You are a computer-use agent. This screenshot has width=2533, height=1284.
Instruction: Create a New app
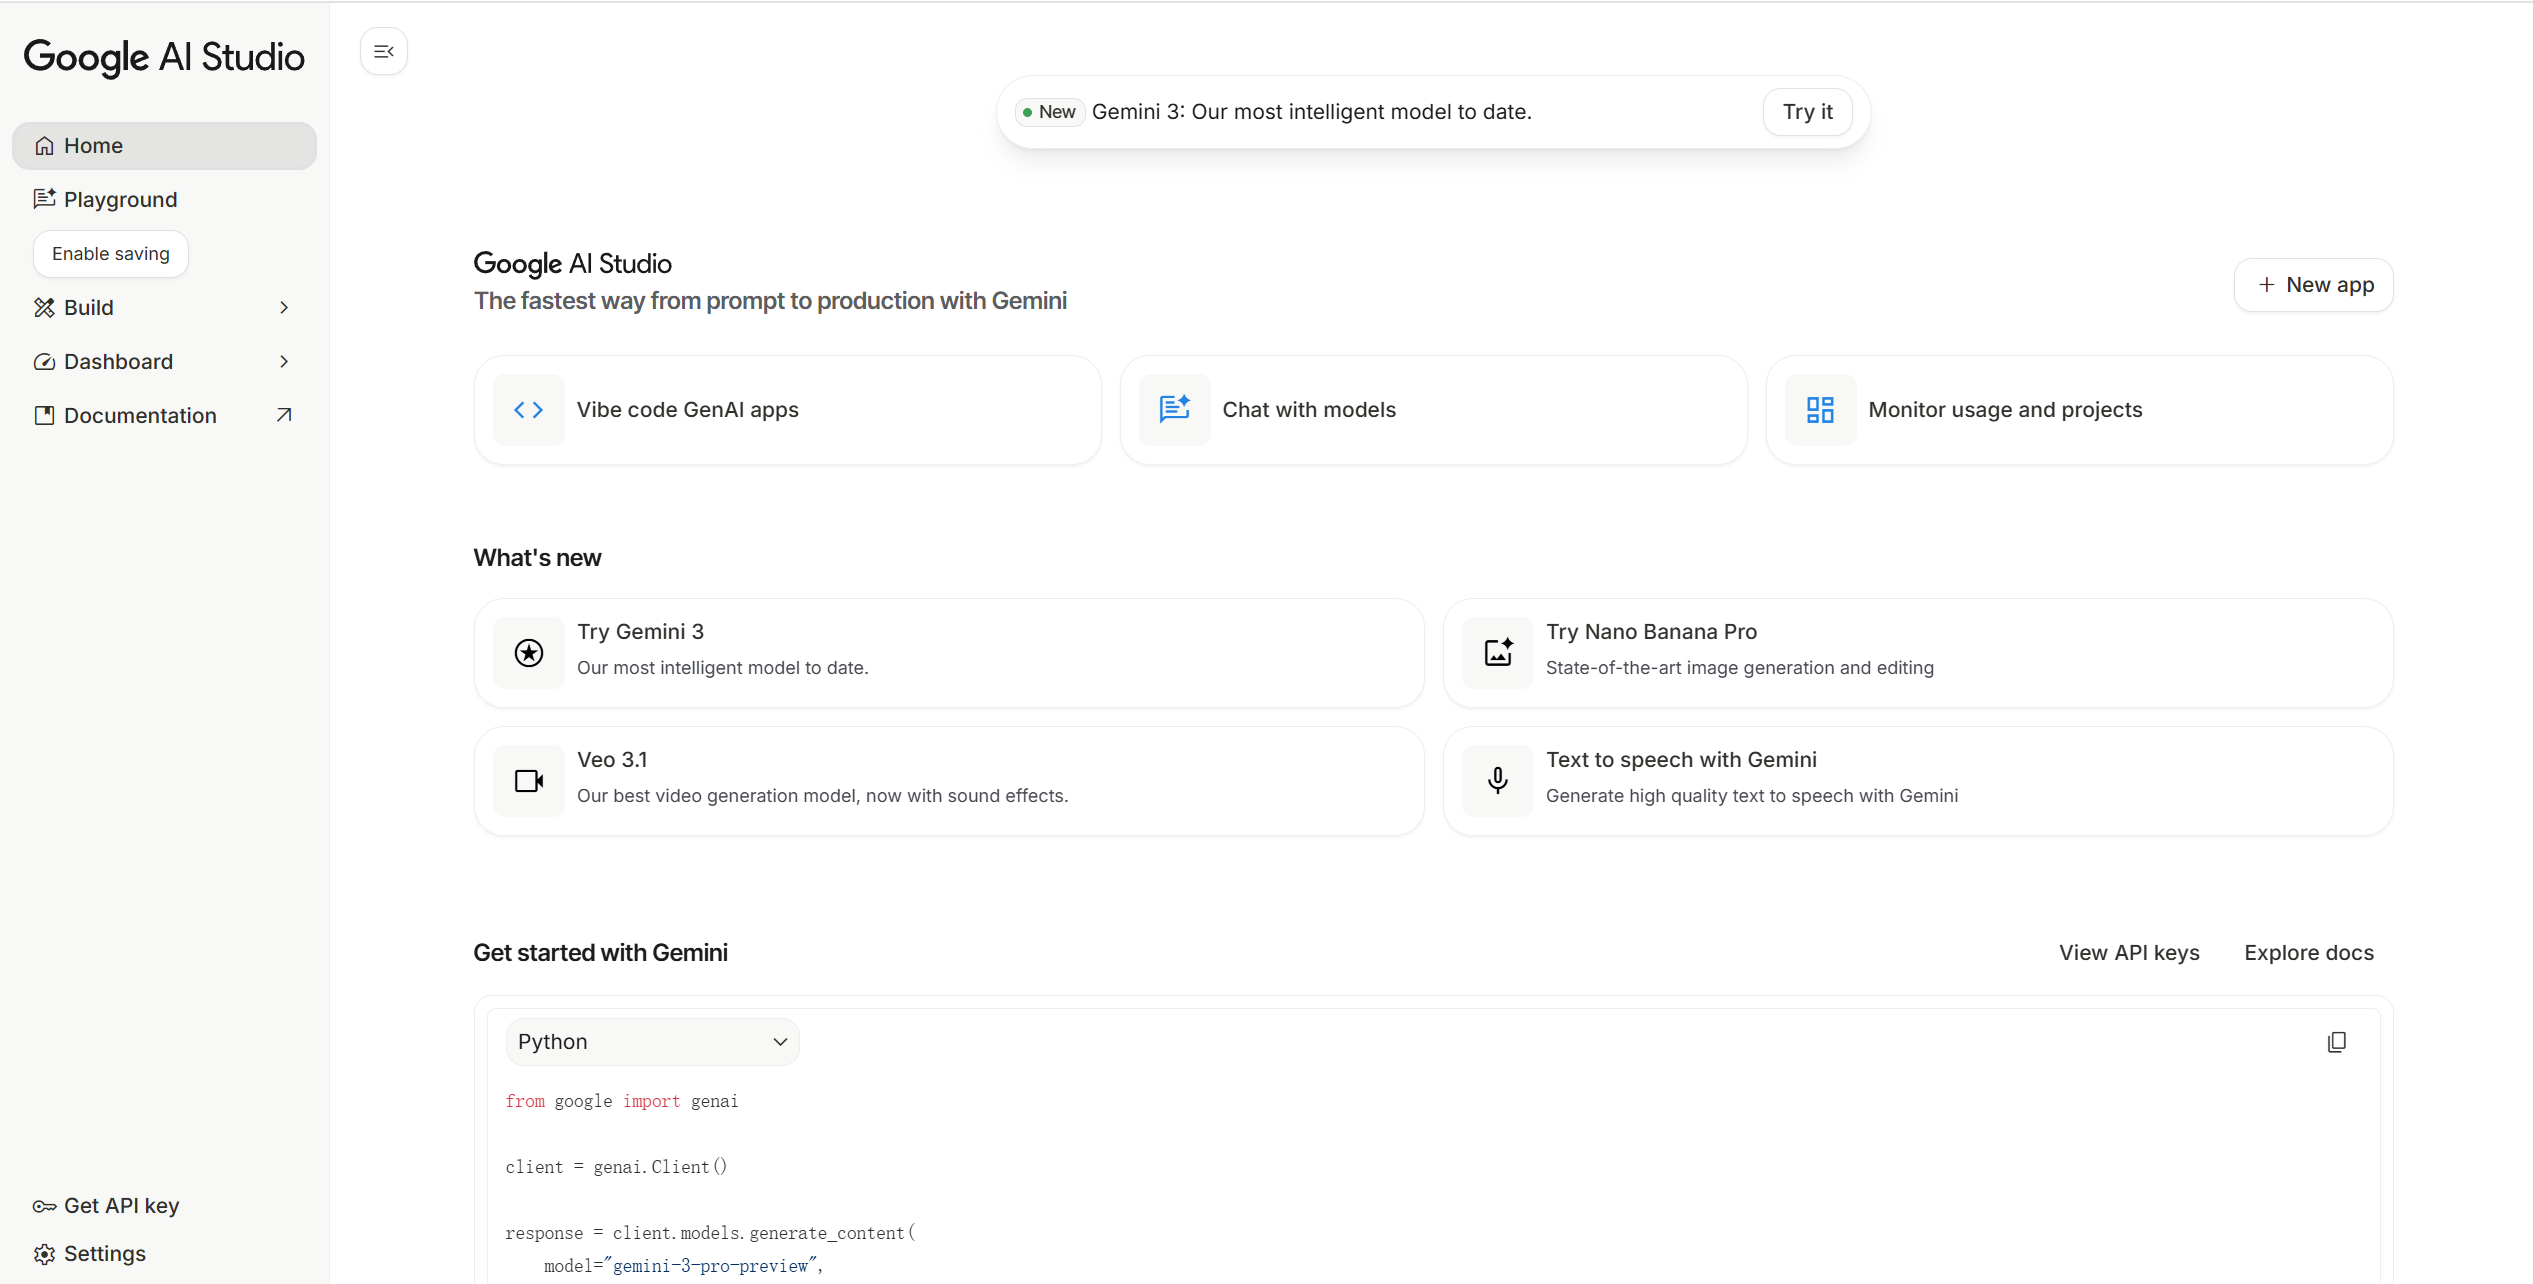pyautogui.click(x=2313, y=284)
